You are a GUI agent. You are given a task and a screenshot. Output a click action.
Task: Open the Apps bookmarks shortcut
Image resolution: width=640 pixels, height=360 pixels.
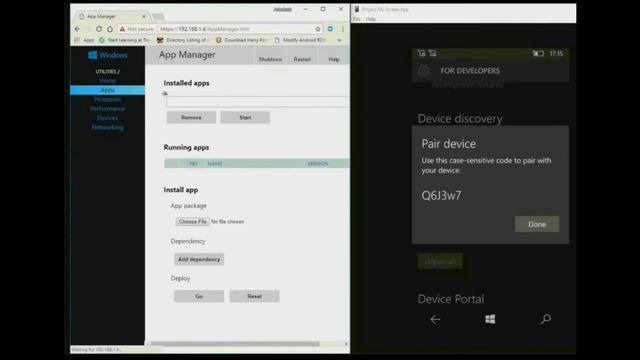(x=85, y=40)
